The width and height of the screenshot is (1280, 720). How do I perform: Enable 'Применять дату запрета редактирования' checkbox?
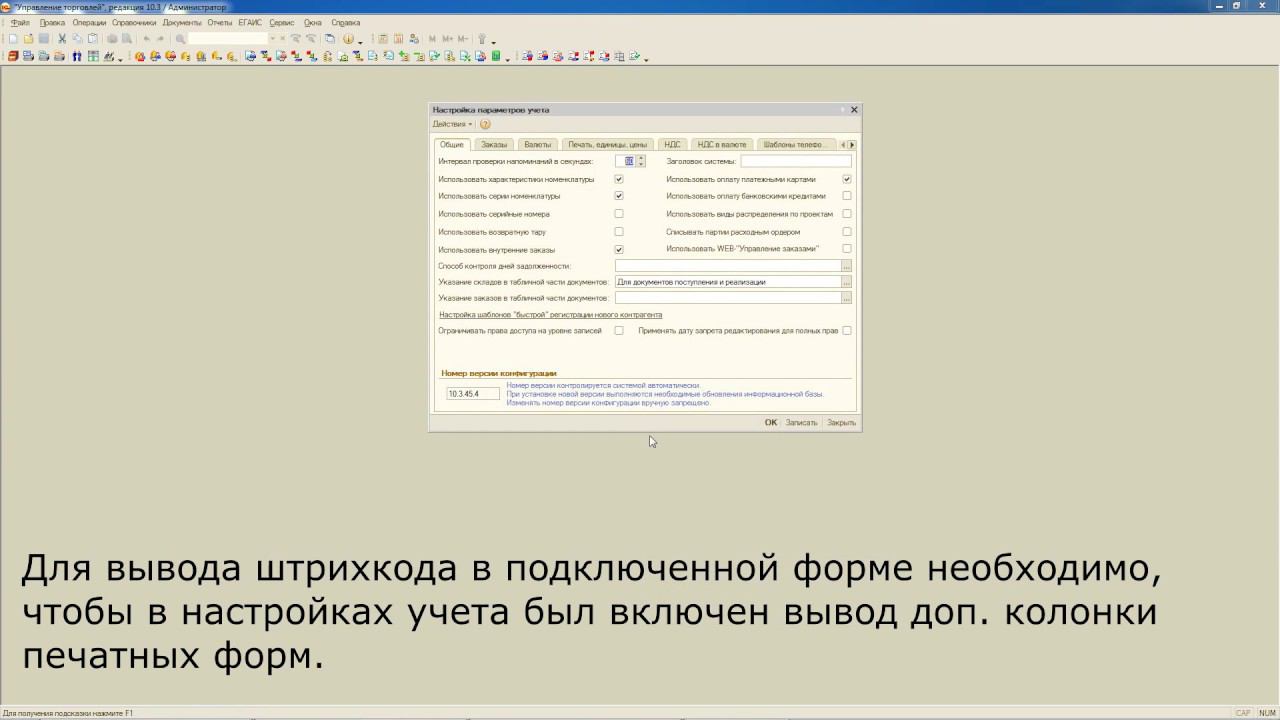pyautogui.click(x=847, y=330)
